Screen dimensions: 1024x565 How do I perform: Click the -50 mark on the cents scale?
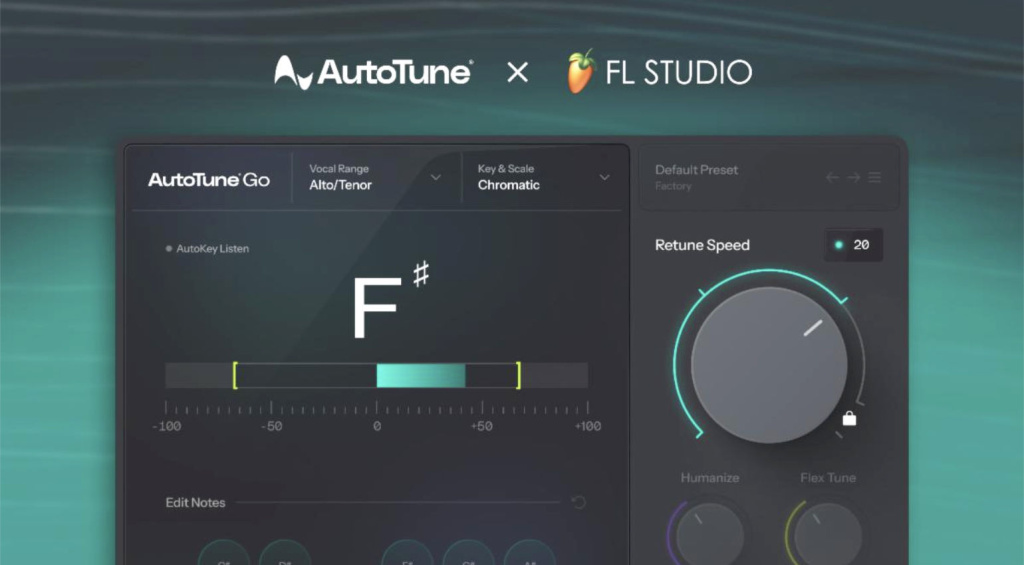point(271,426)
